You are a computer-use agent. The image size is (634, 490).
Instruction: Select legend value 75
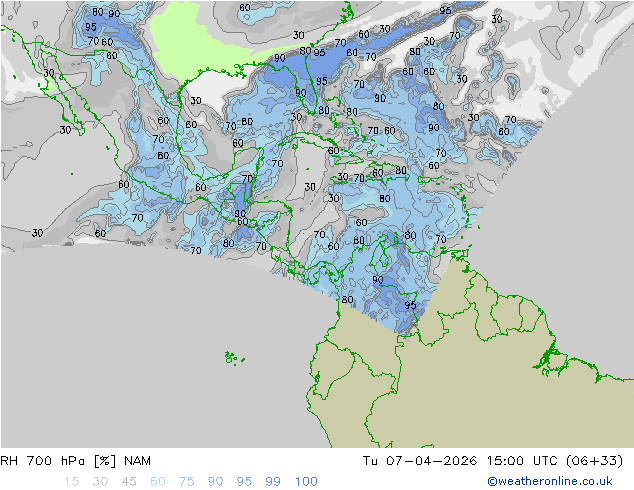[186, 482]
